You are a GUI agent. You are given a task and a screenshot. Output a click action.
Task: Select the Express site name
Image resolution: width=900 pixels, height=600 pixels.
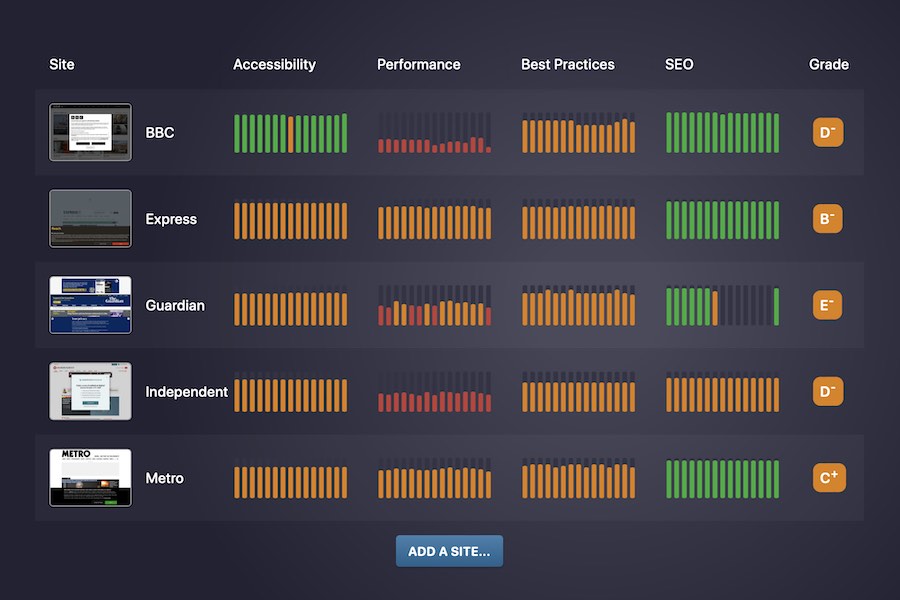point(171,219)
